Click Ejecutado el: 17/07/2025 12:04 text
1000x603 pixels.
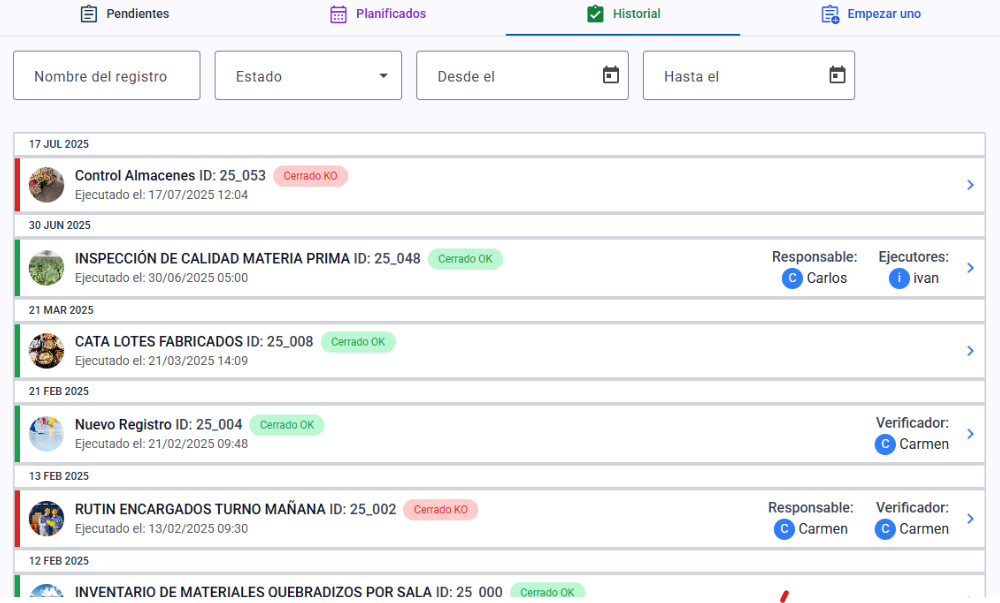click(x=161, y=195)
